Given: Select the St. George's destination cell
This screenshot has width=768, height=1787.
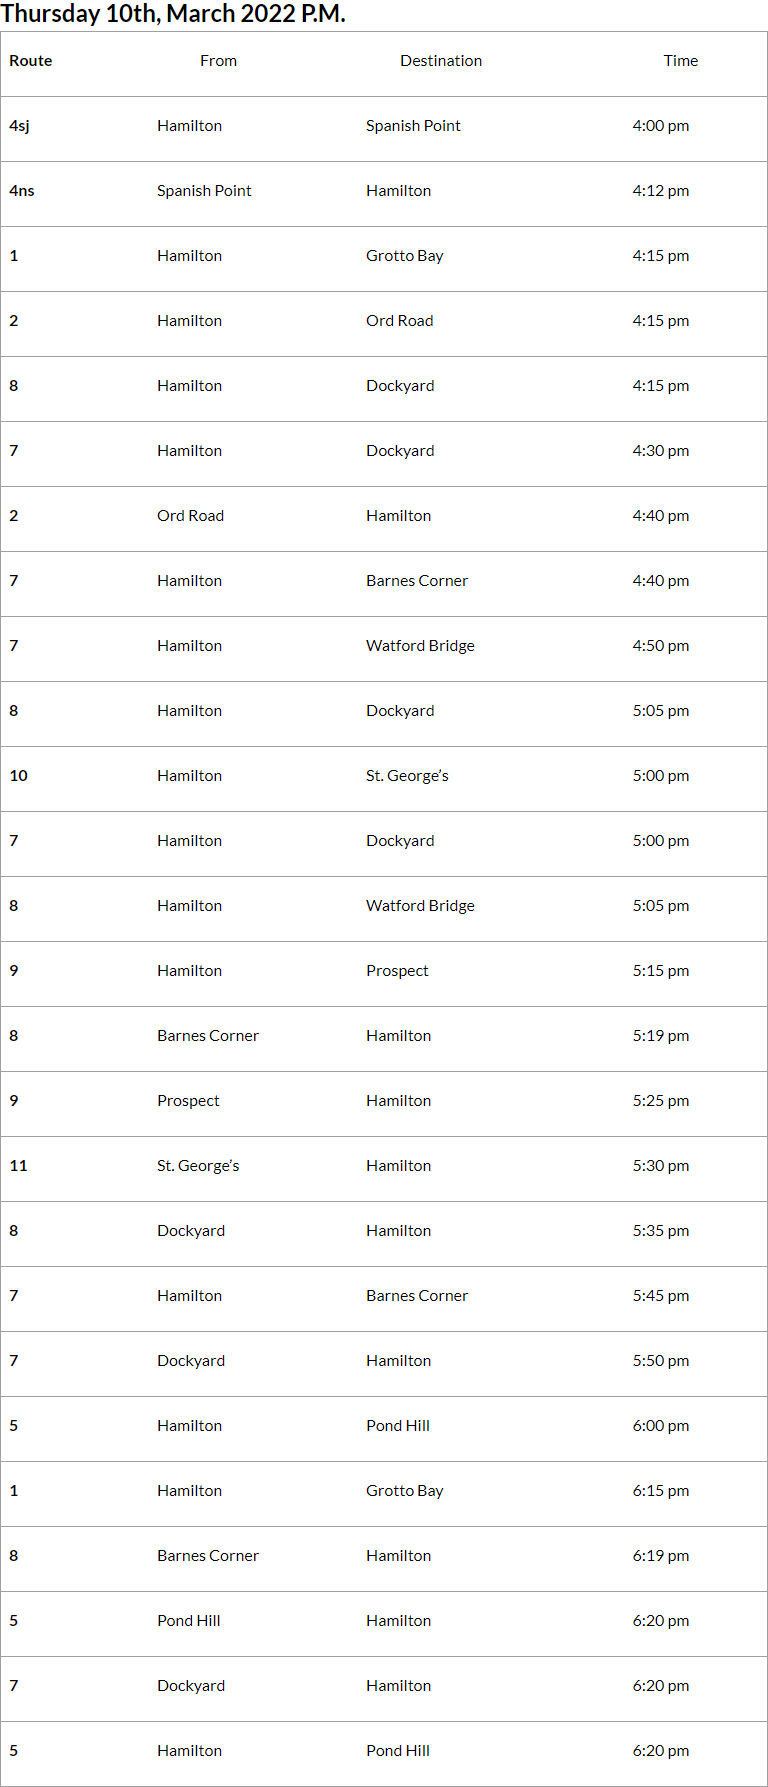Looking at the screenshot, I should pos(407,776).
